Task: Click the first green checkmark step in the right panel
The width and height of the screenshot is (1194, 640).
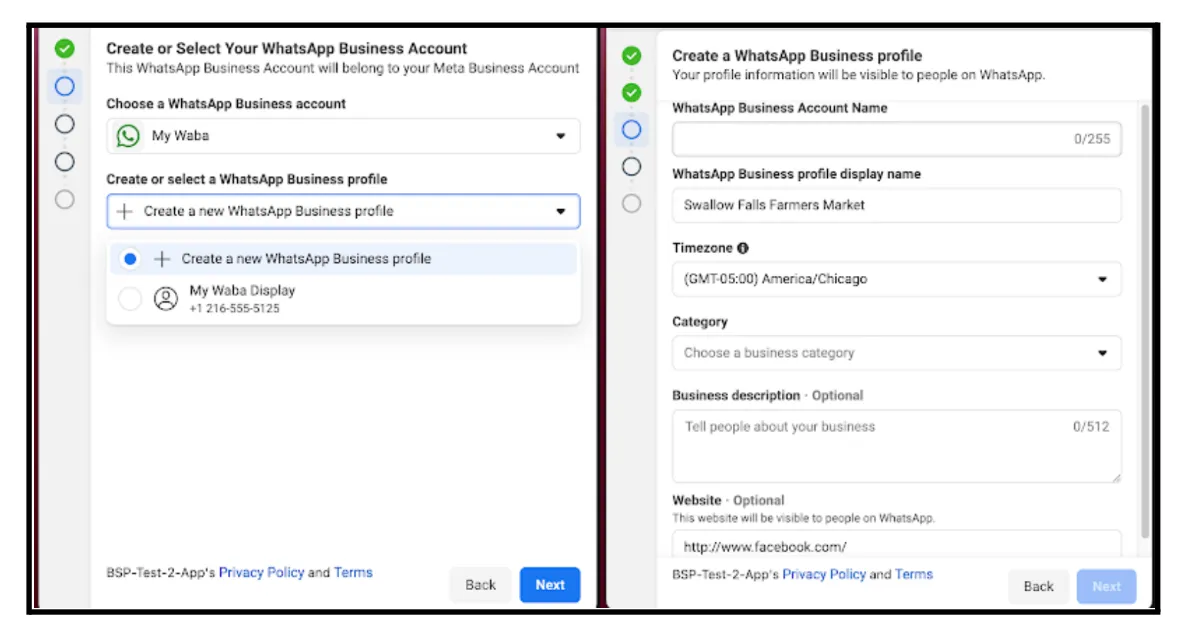Action: [x=631, y=56]
